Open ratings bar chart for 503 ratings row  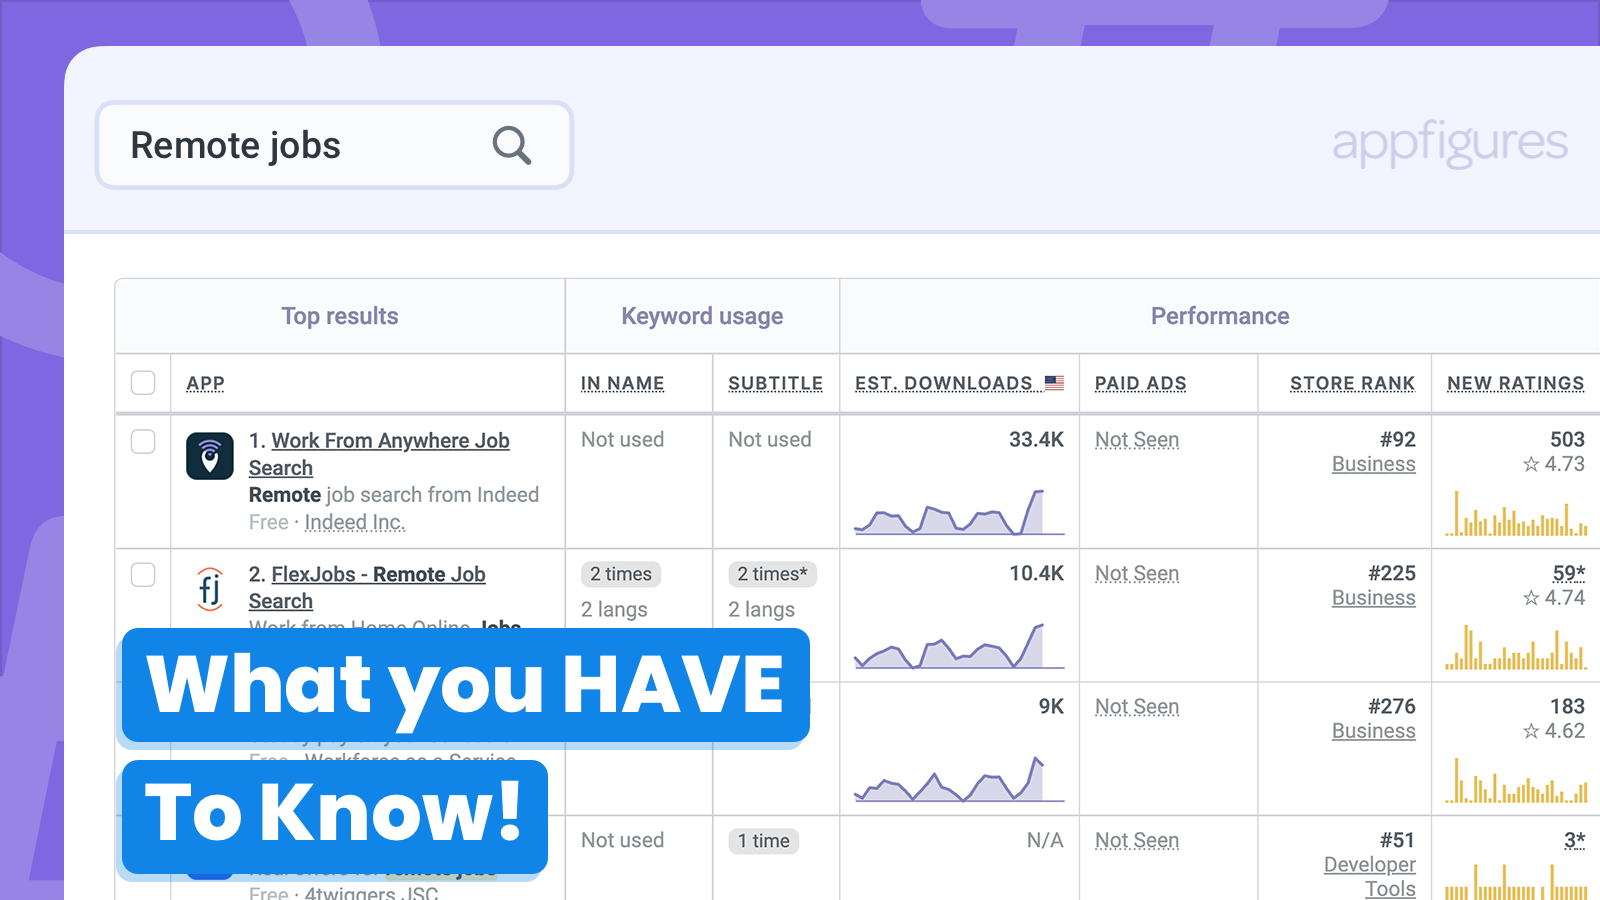[1516, 513]
